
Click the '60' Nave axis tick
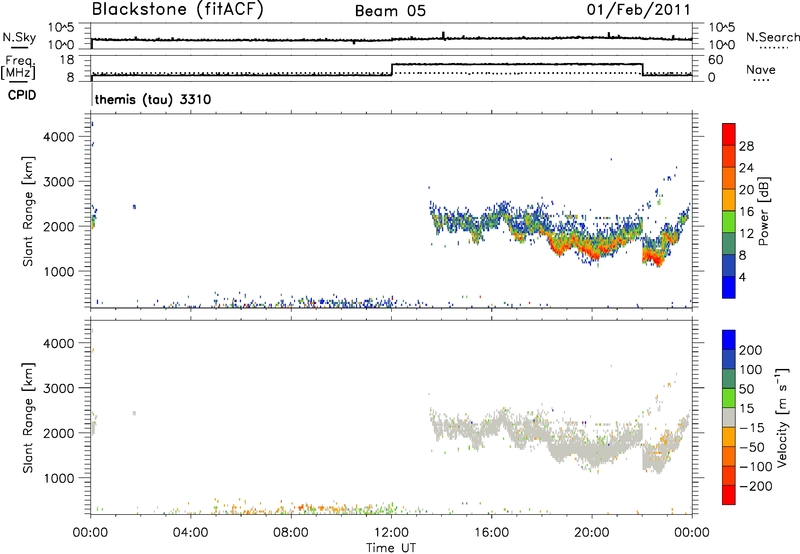pyautogui.click(x=715, y=60)
